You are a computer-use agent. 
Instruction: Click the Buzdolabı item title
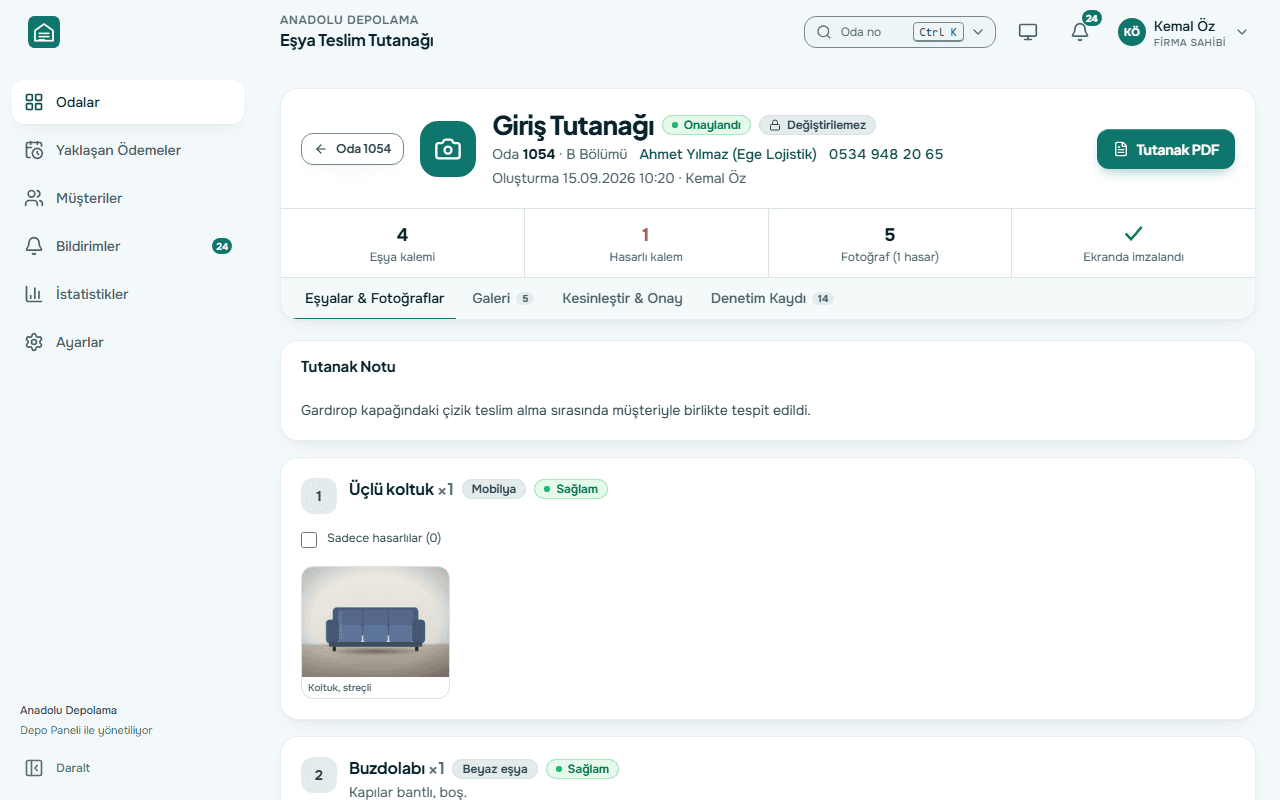pyautogui.click(x=387, y=768)
